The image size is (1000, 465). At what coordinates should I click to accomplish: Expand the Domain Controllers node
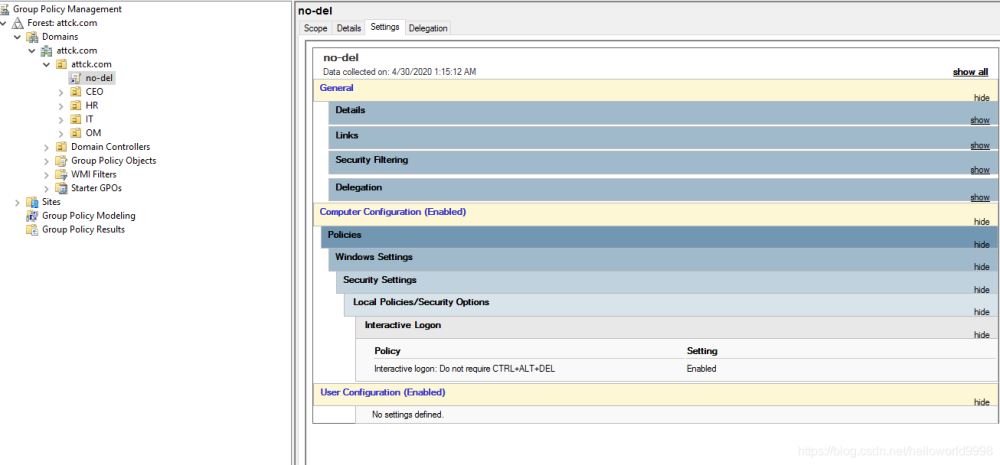(x=46, y=147)
